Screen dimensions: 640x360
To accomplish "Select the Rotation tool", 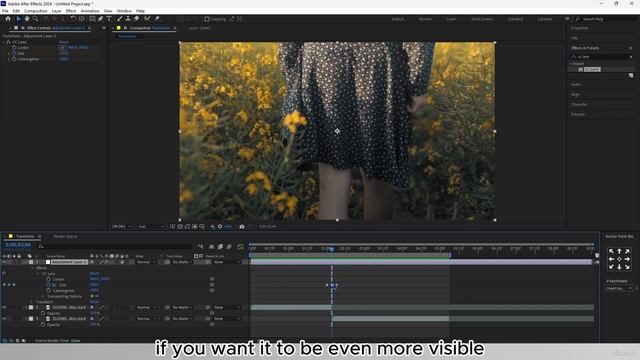I will click(73, 19).
